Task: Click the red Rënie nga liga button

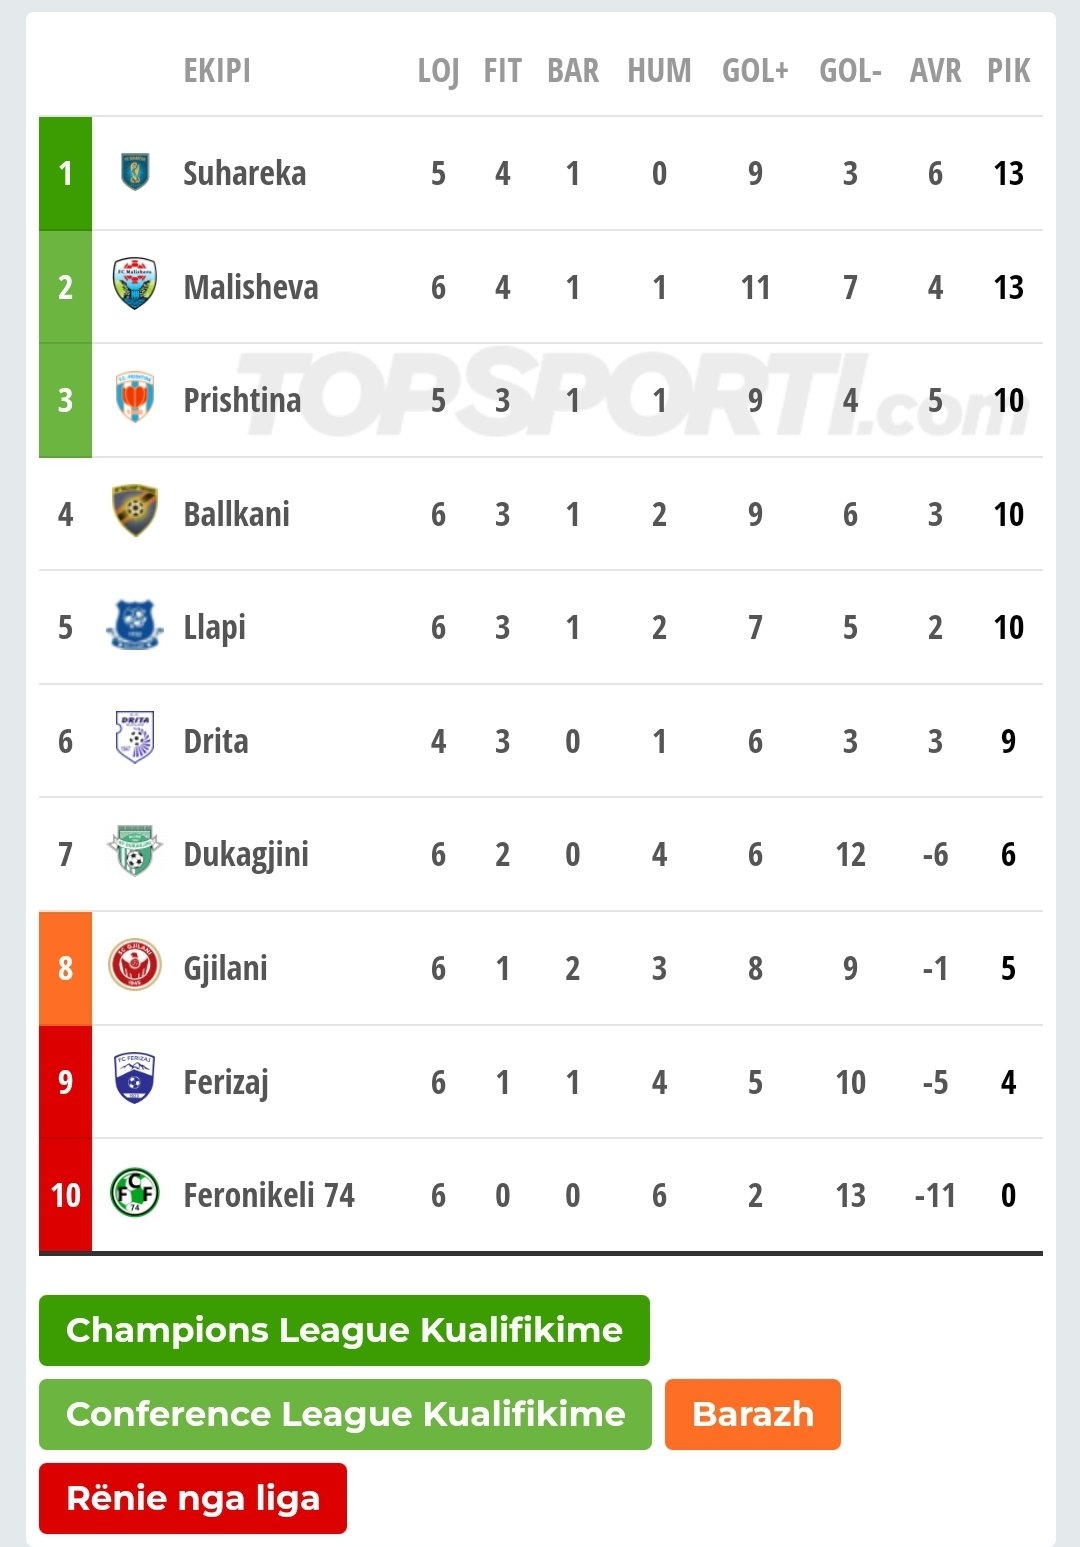Action: [x=193, y=1498]
